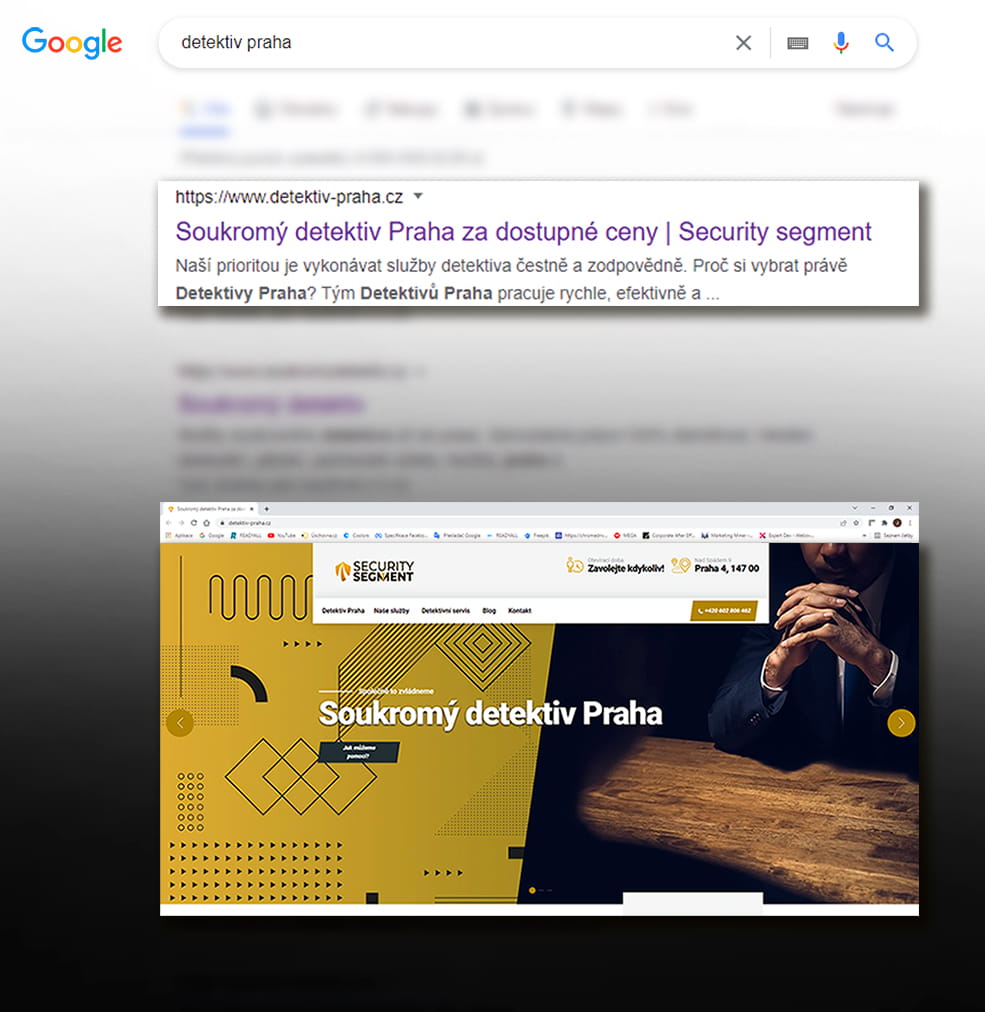Go to the Kontakt page
985x1012 pixels.
(x=520, y=611)
